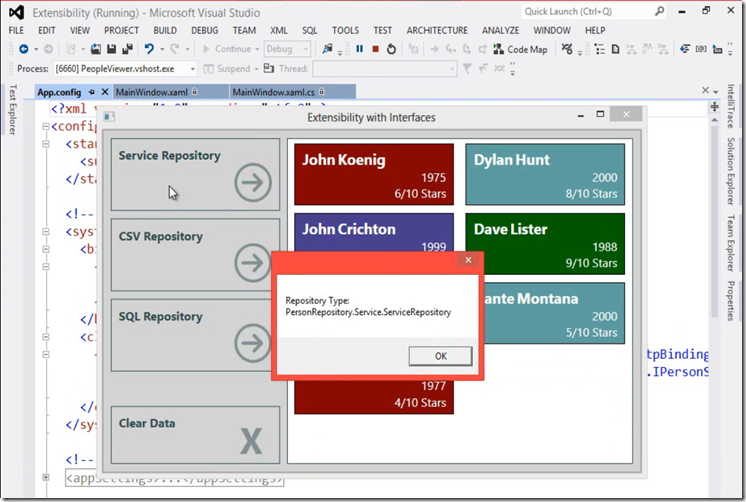
Task: Click the code editor split handle icon
Action: point(714,107)
